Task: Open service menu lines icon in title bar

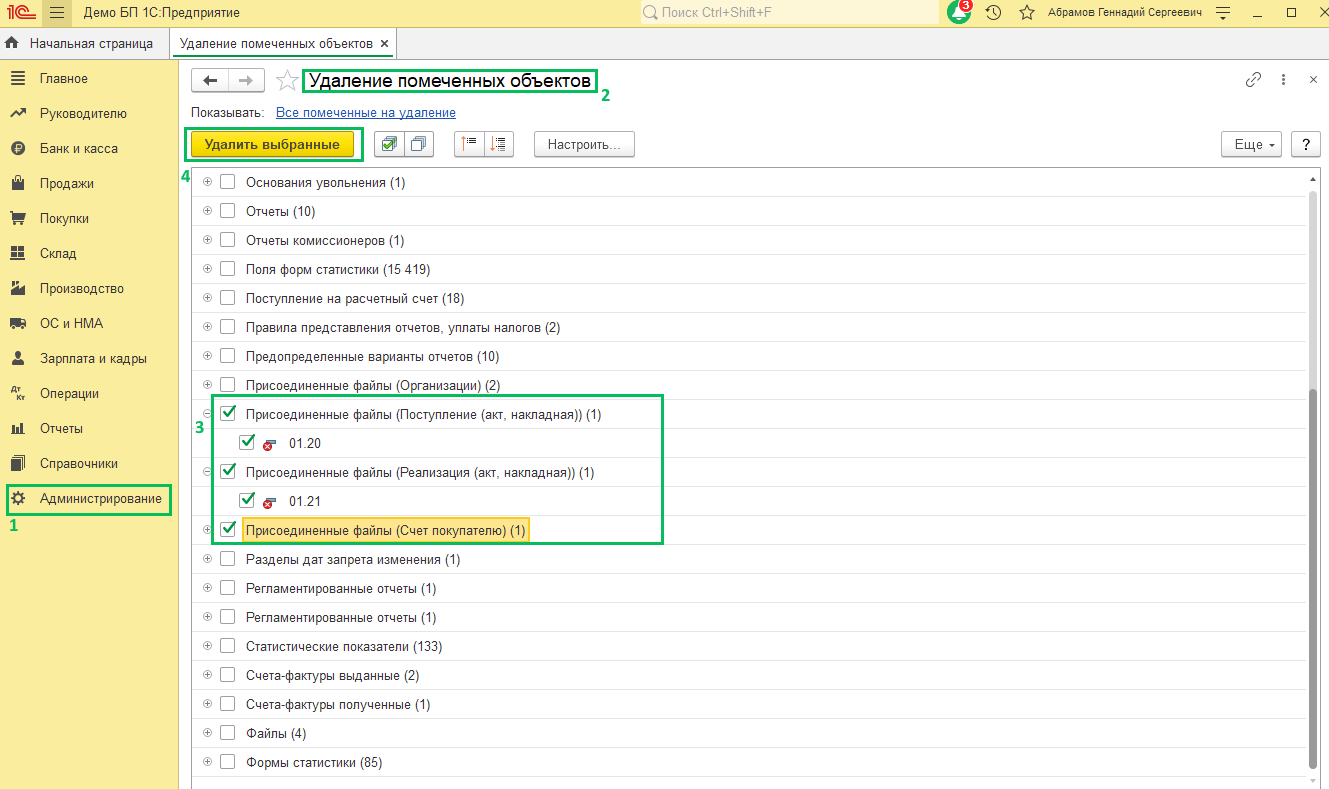Action: coord(1223,13)
